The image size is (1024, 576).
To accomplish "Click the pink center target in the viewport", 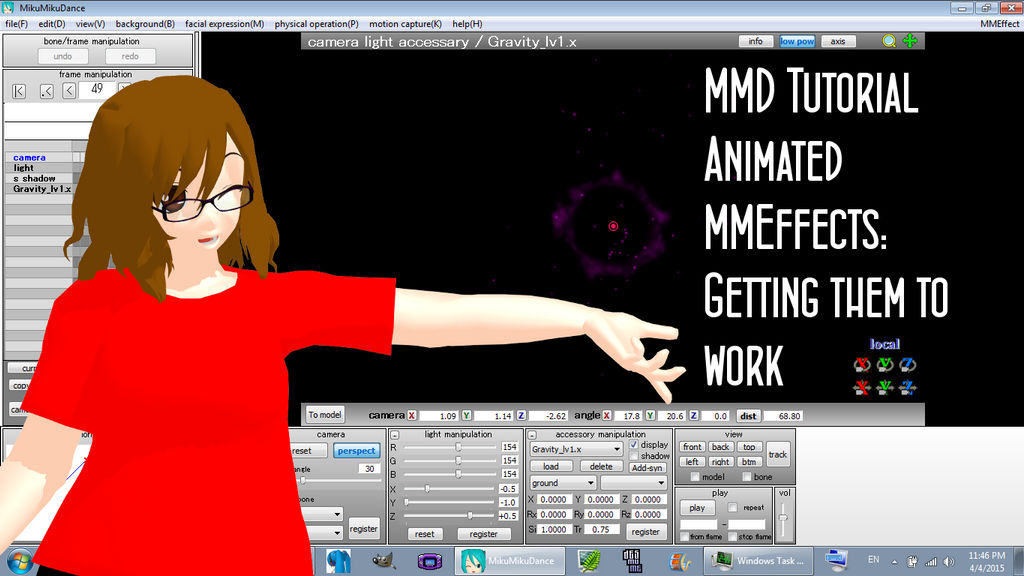I will pos(613,226).
